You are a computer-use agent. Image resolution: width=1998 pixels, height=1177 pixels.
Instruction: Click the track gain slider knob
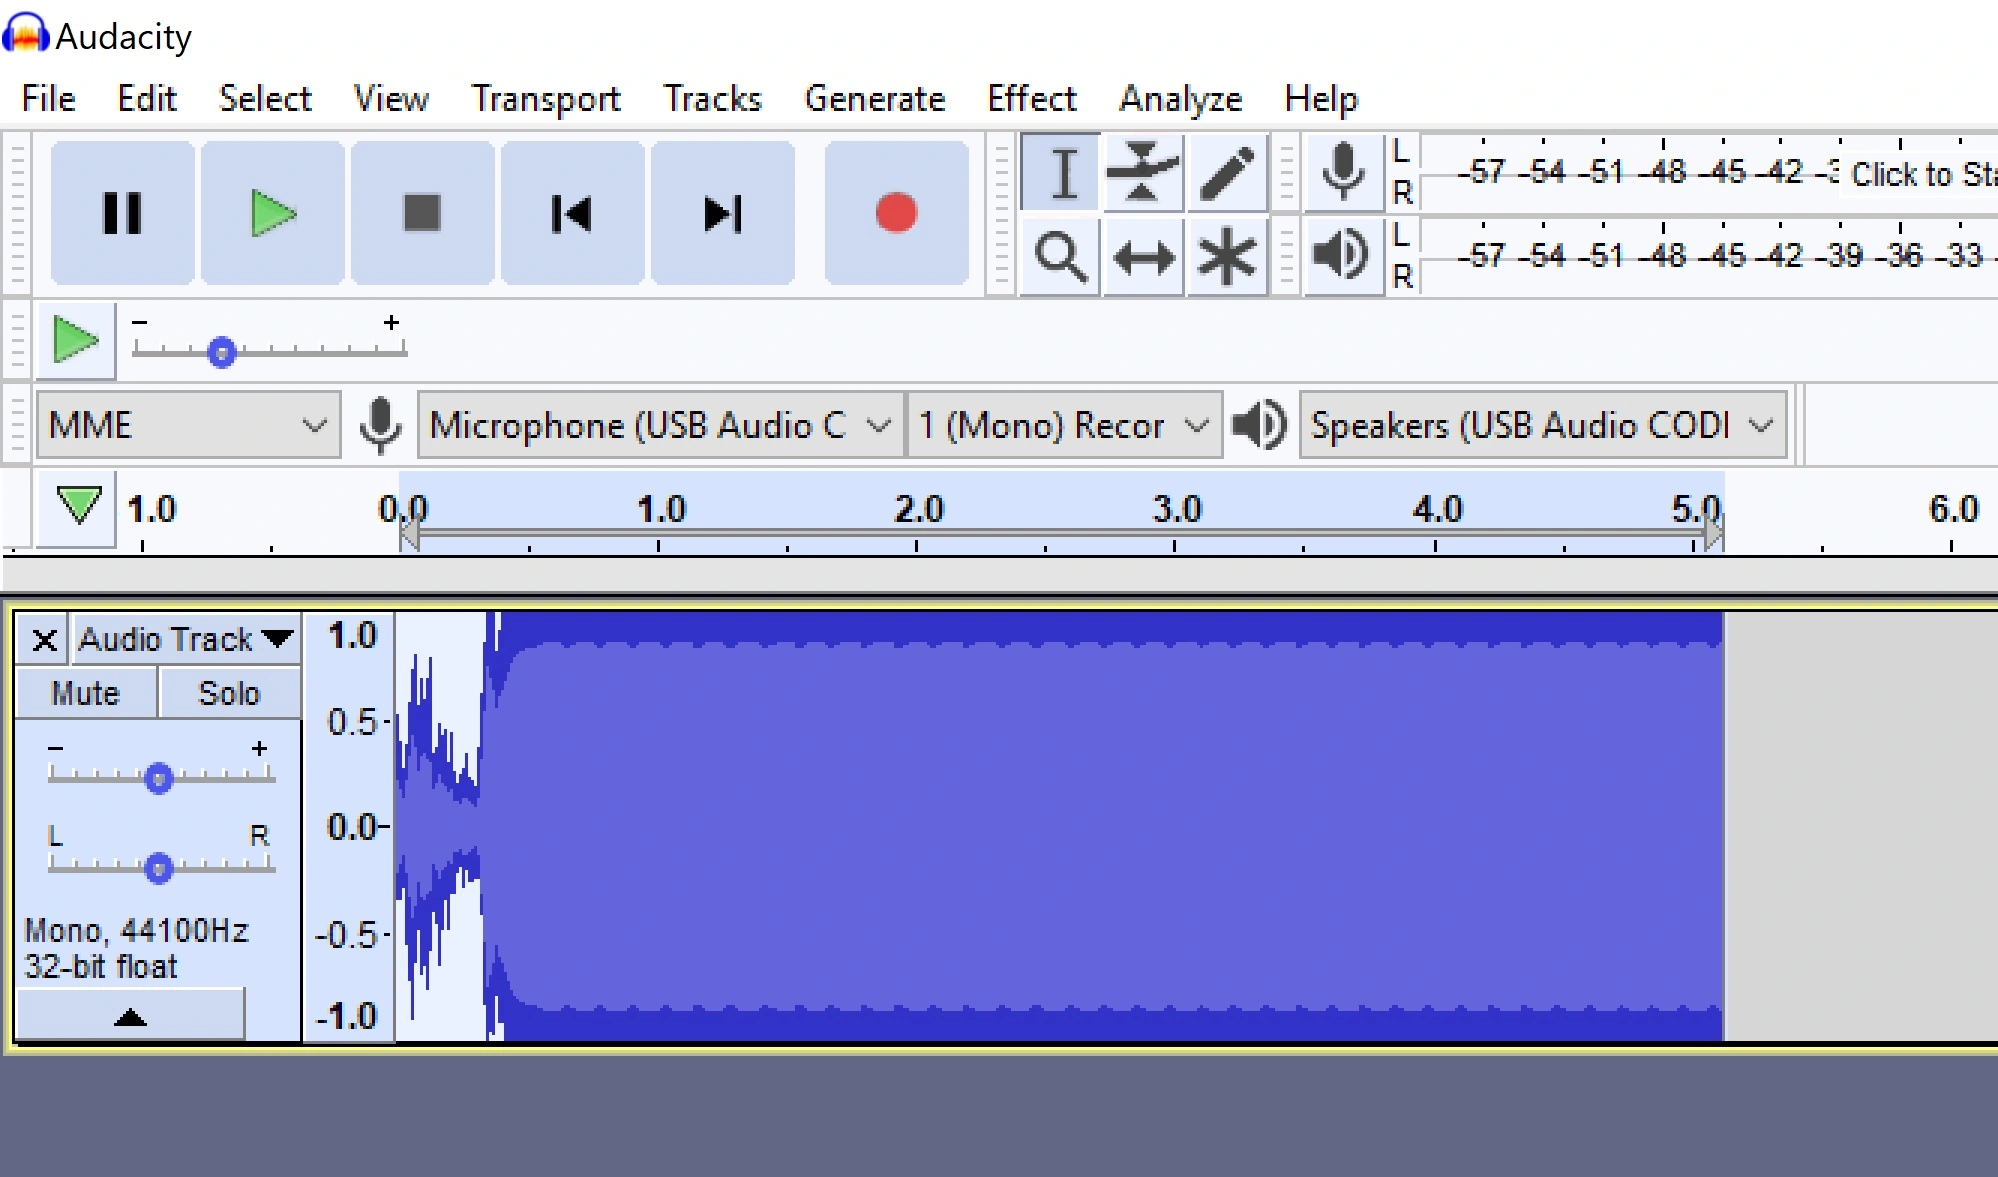[159, 777]
